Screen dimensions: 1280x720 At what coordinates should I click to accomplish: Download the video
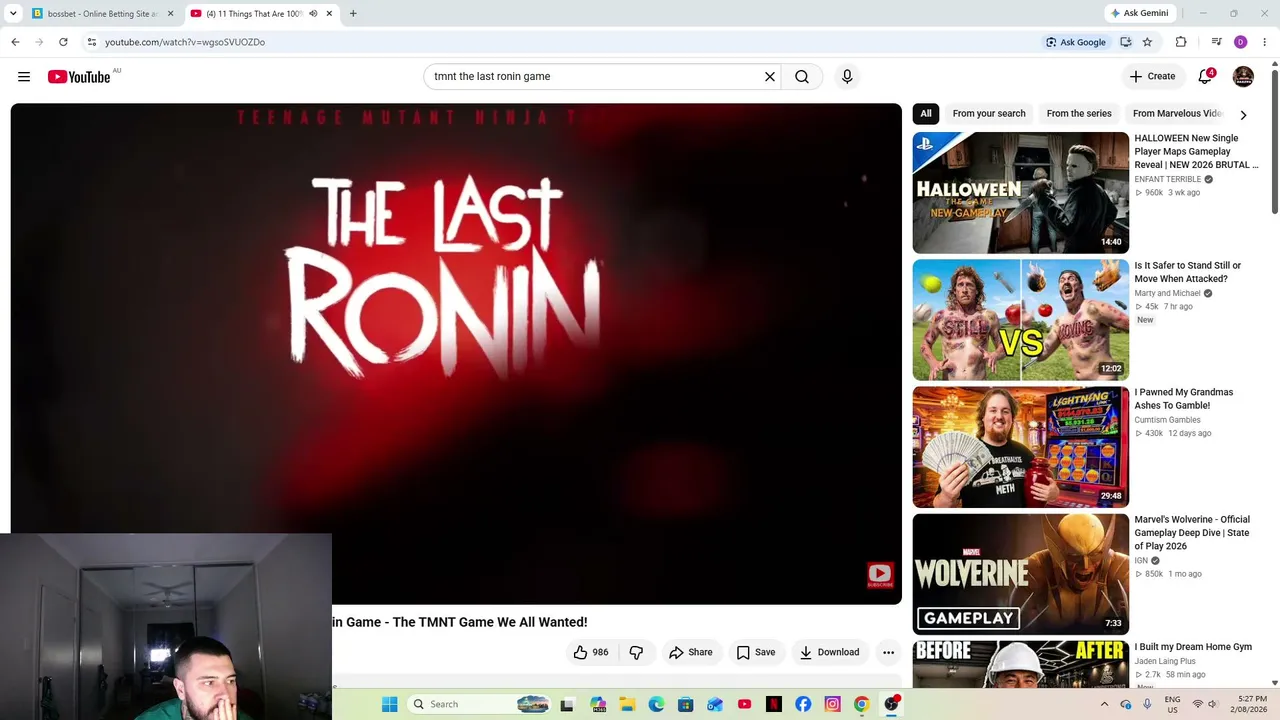(x=829, y=652)
